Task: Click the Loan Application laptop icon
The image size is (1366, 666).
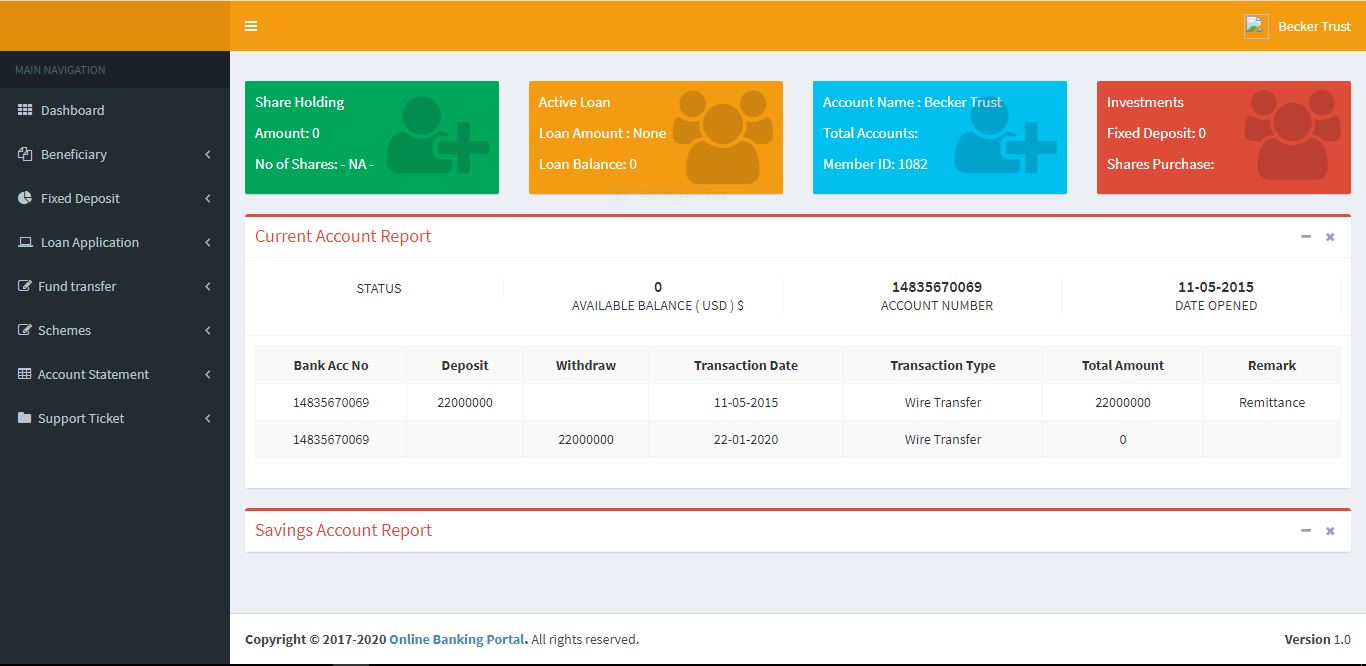Action: point(25,242)
